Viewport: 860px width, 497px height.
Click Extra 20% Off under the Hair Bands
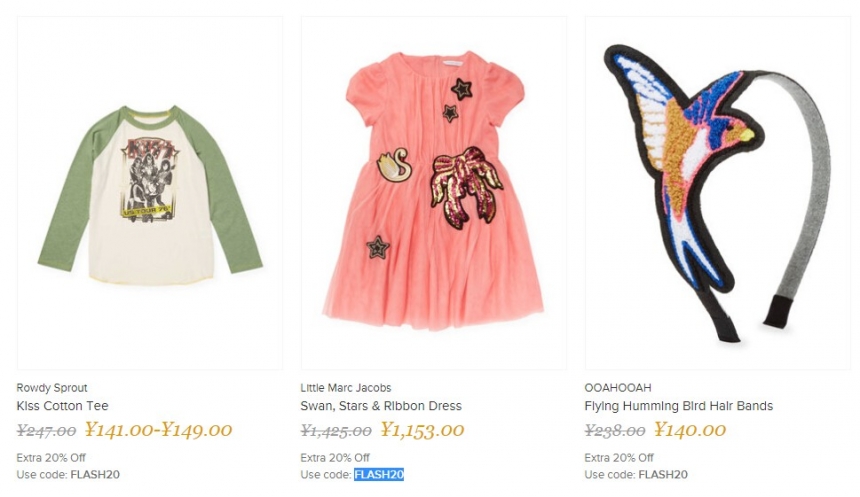(619, 458)
